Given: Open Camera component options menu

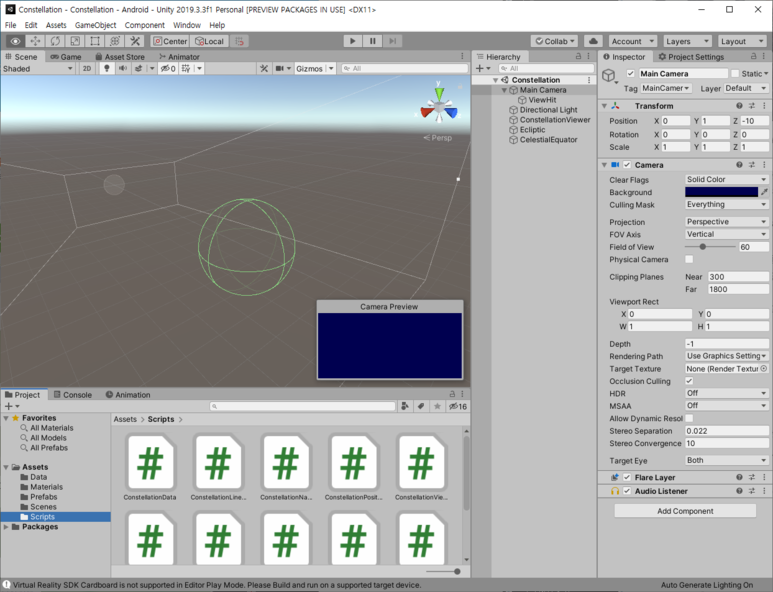Looking at the screenshot, I should 764,165.
